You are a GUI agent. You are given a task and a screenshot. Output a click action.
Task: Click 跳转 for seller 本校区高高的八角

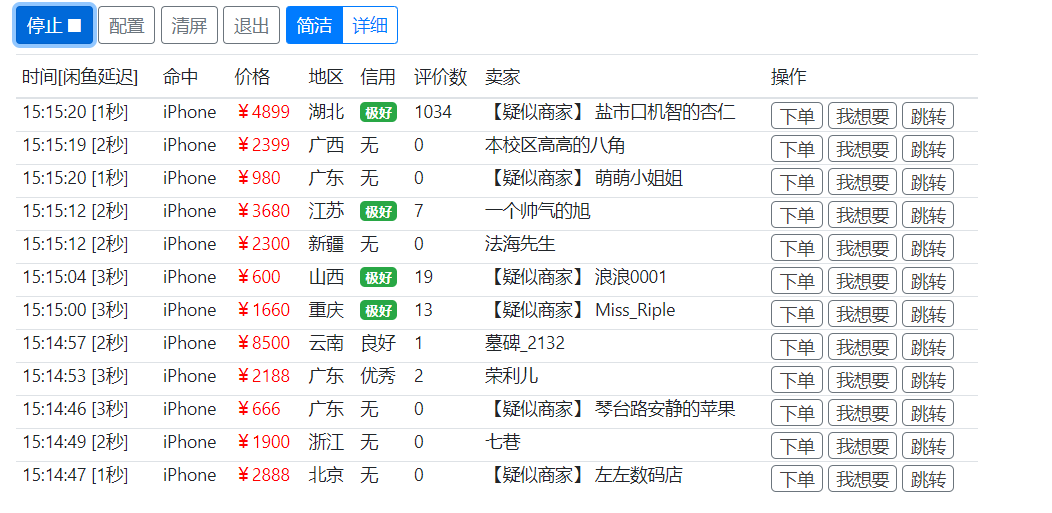tap(927, 149)
